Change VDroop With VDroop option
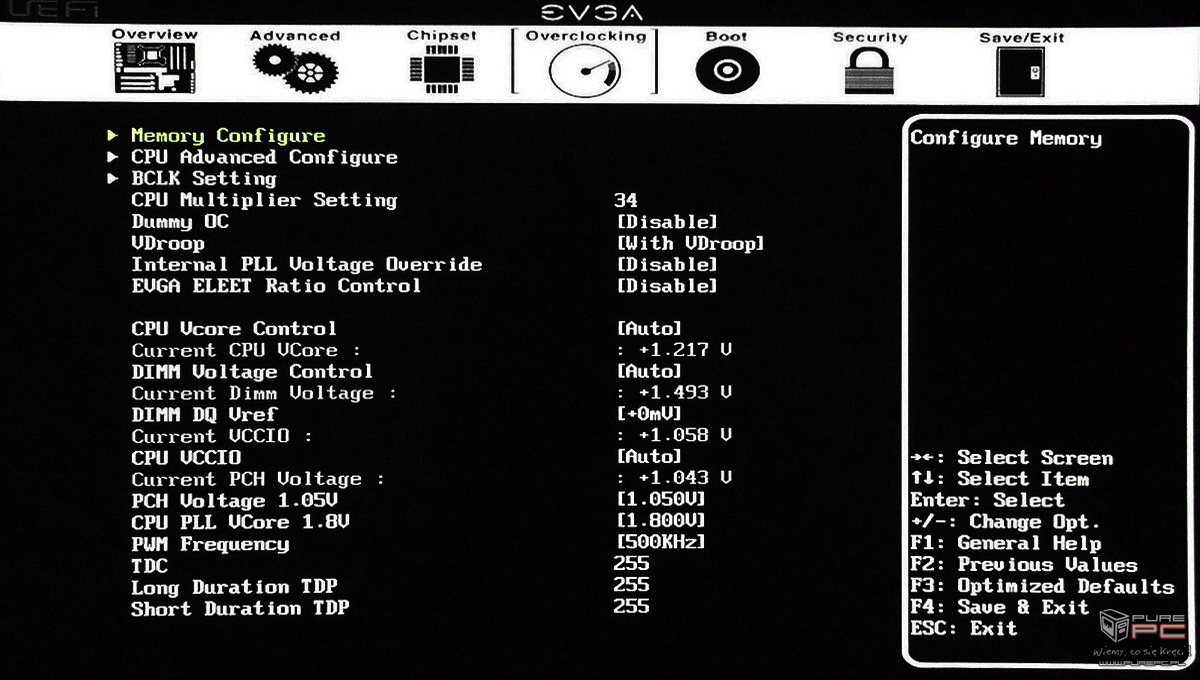1200x680 pixels. pos(691,243)
